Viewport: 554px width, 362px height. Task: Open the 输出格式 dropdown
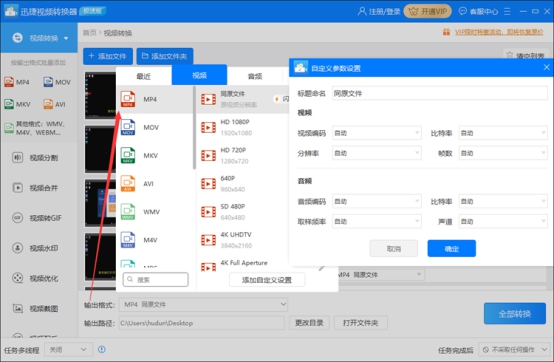click(204, 304)
